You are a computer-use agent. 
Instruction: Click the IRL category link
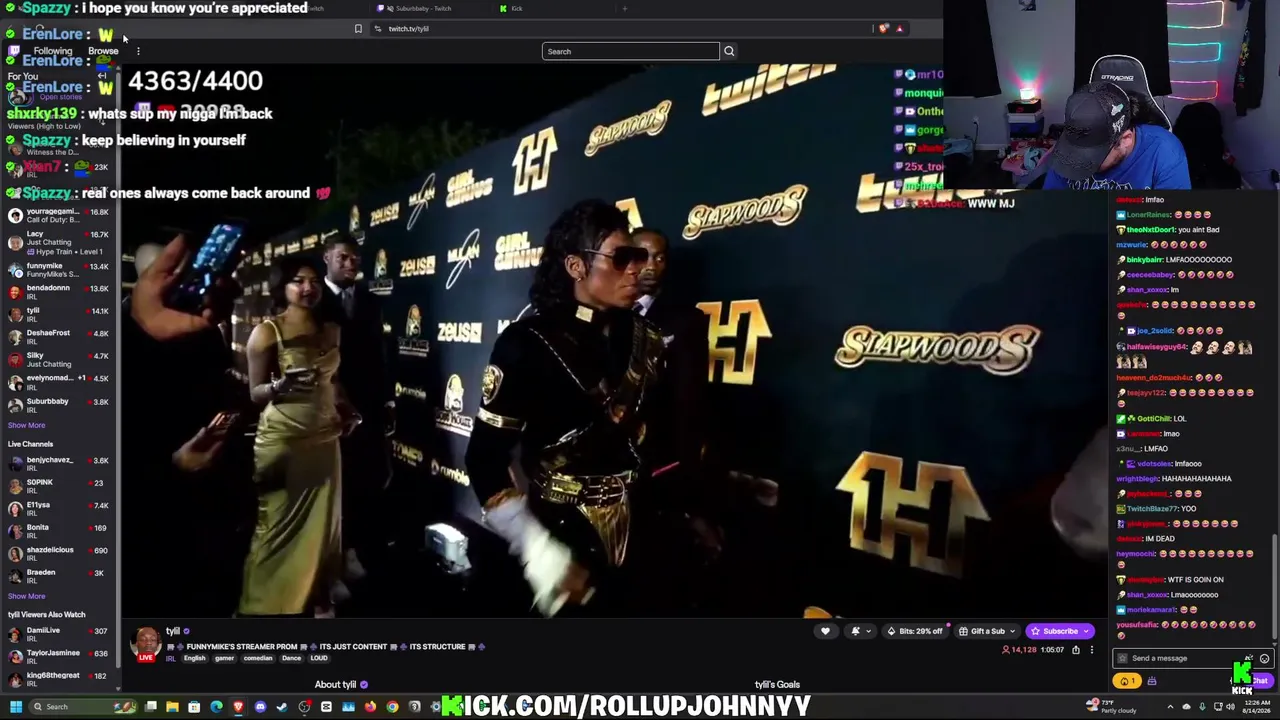171,658
